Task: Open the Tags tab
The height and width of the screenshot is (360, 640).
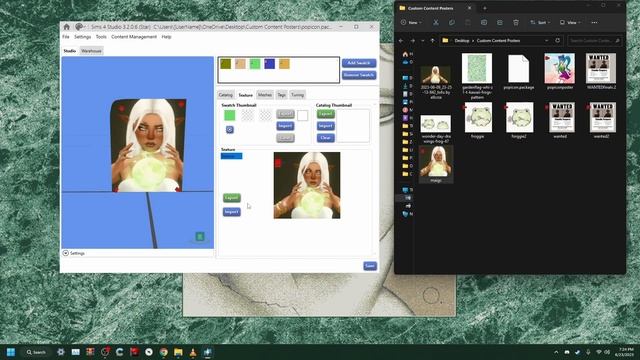Action: point(281,95)
